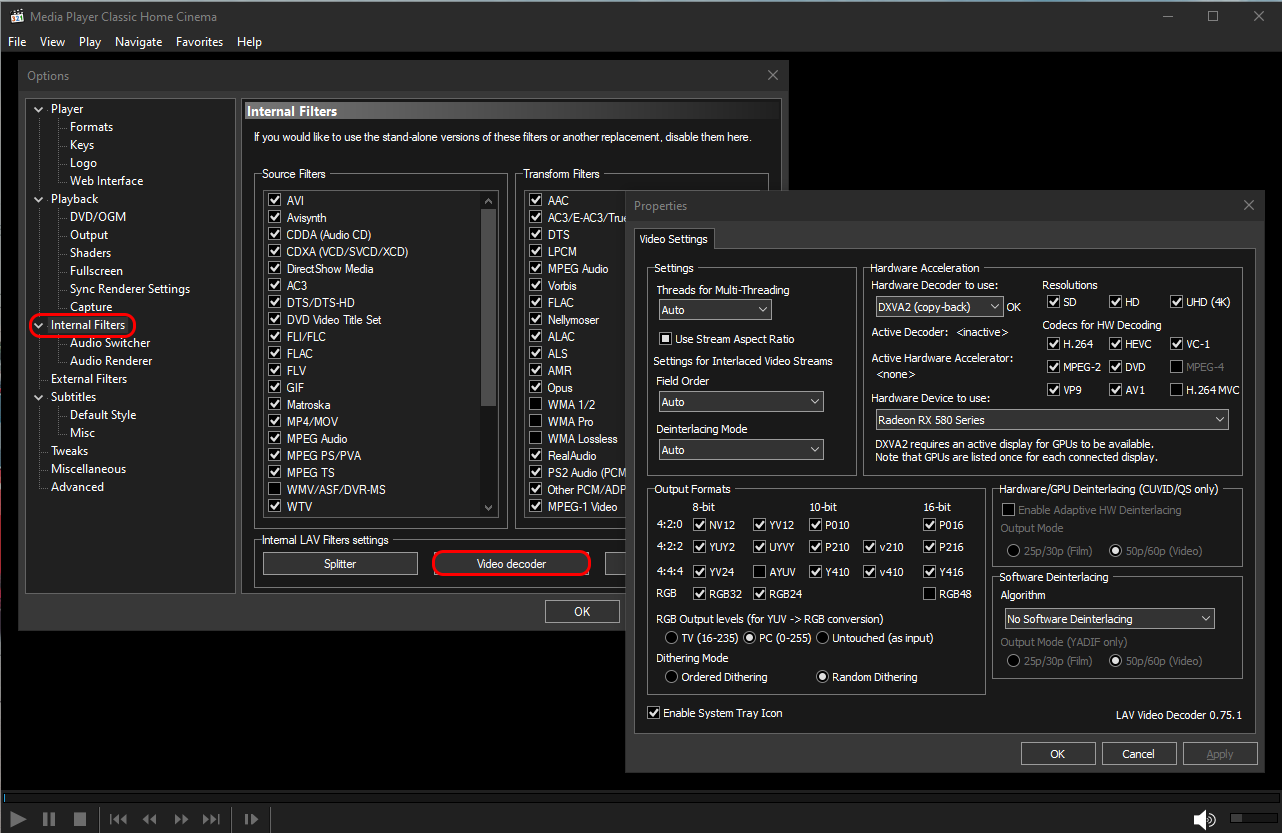Click the fast-forward (increase speed) icon
1282x833 pixels.
pyautogui.click(x=181, y=819)
